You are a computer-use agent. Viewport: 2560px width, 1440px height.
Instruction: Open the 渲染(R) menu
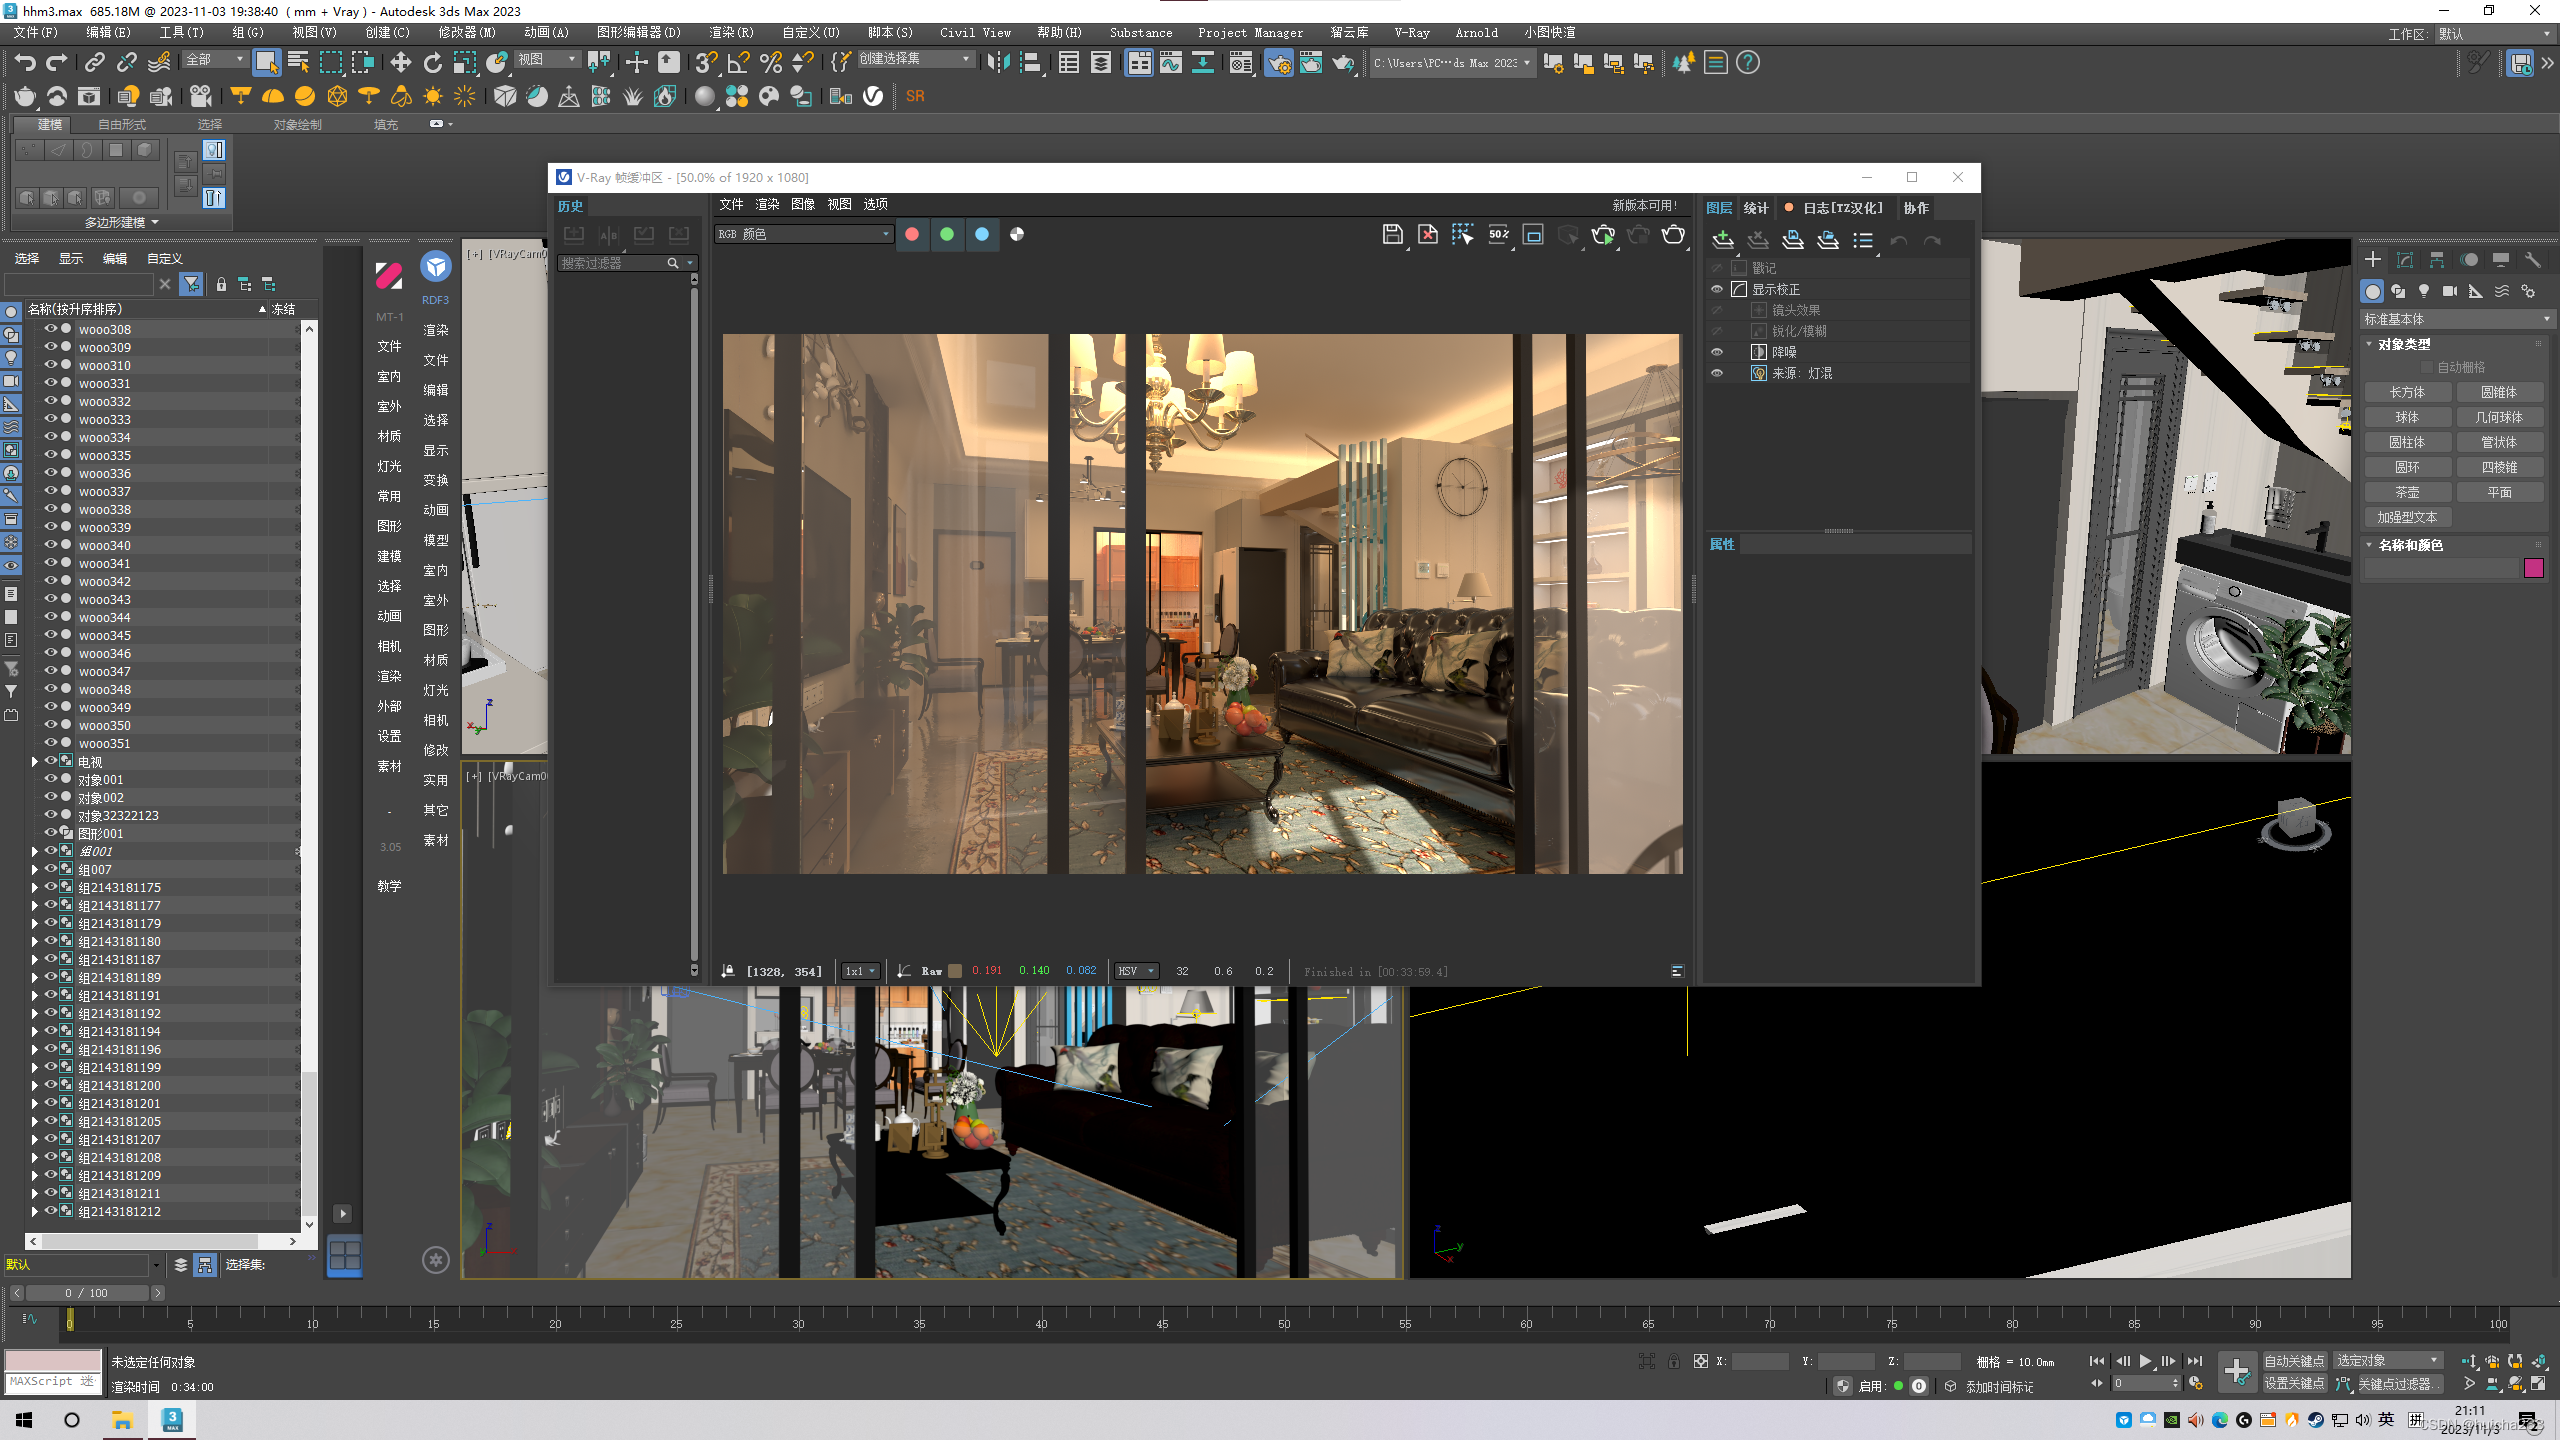click(731, 32)
